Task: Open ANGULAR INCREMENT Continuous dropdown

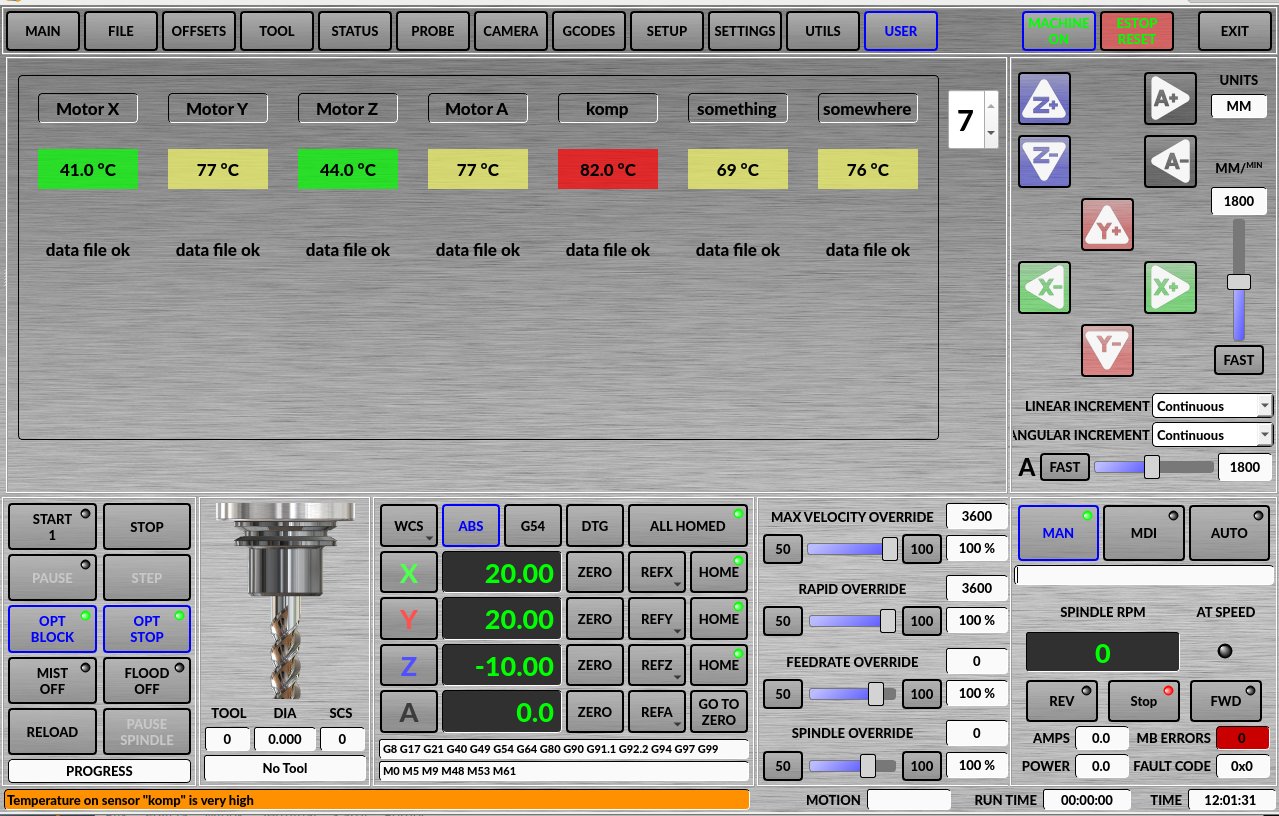Action: point(1212,435)
